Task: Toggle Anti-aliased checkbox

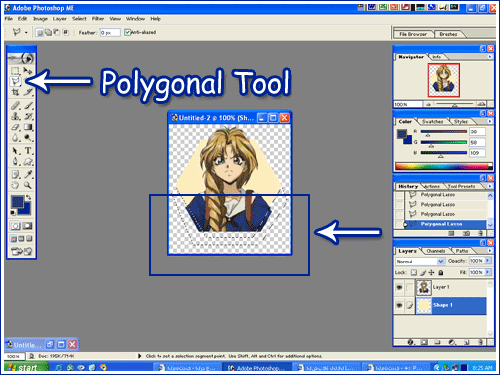Action: click(x=127, y=32)
